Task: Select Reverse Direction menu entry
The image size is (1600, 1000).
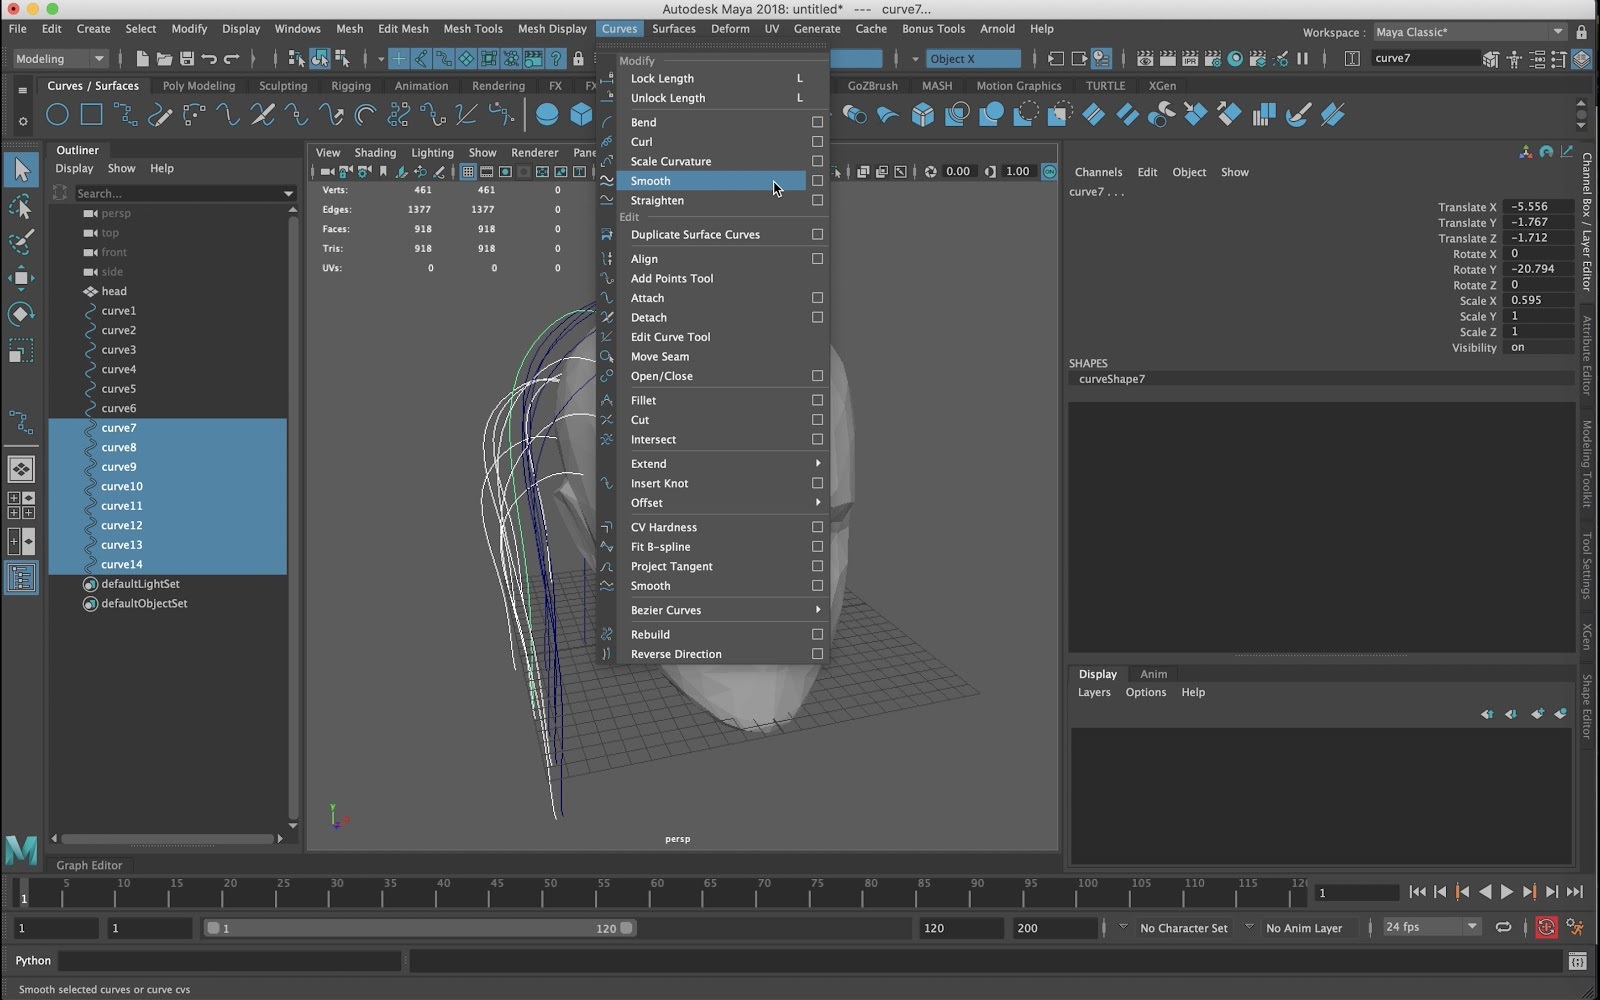Action: pyautogui.click(x=676, y=654)
